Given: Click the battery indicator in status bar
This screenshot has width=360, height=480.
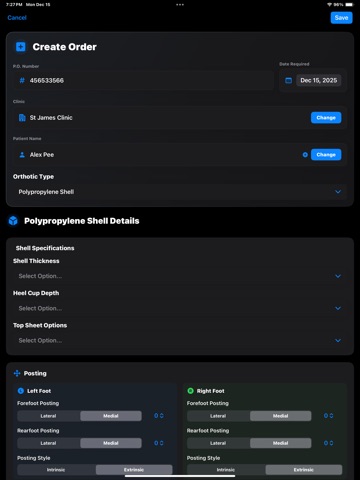Looking at the screenshot, I should (349, 5).
